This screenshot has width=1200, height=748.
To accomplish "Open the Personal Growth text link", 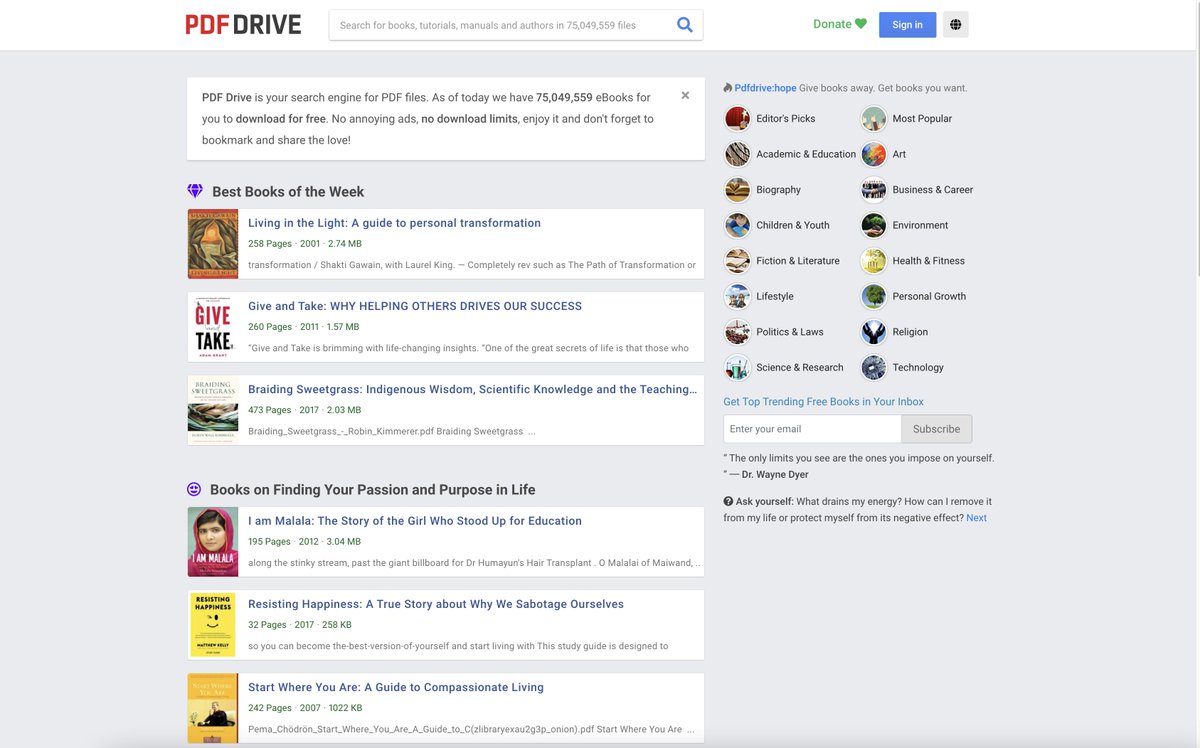I will pos(929,296).
